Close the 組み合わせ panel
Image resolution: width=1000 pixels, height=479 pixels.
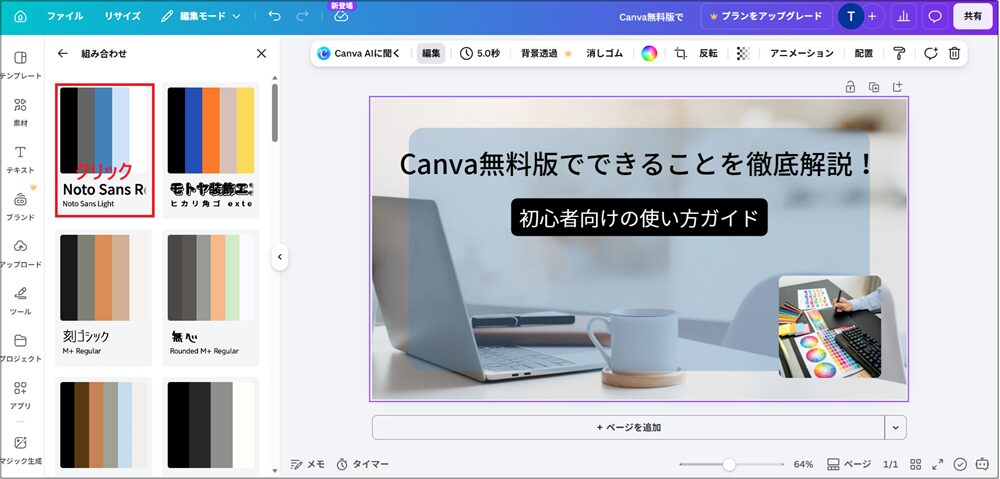261,54
